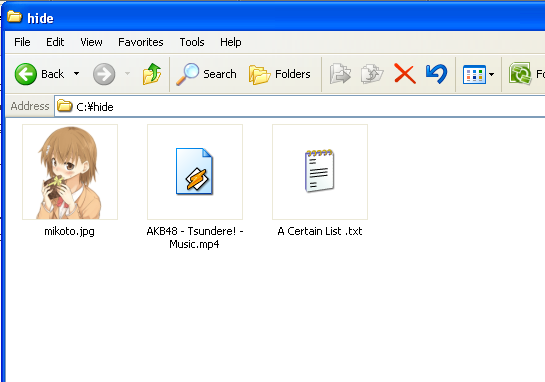This screenshot has width=545, height=382.
Task: Click the red Delete X icon
Action: pos(405,74)
